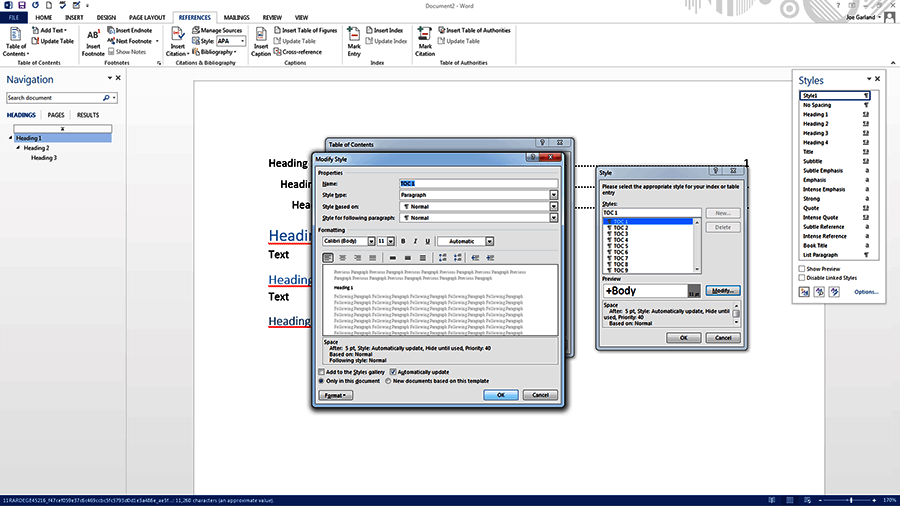Click OK in Modify Style dialog

501,395
